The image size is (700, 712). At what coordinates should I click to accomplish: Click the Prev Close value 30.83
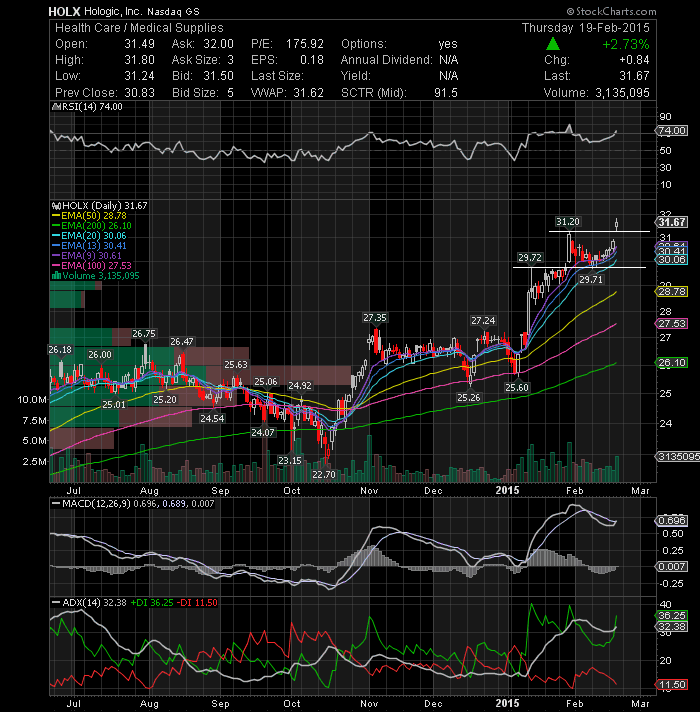click(x=140, y=93)
